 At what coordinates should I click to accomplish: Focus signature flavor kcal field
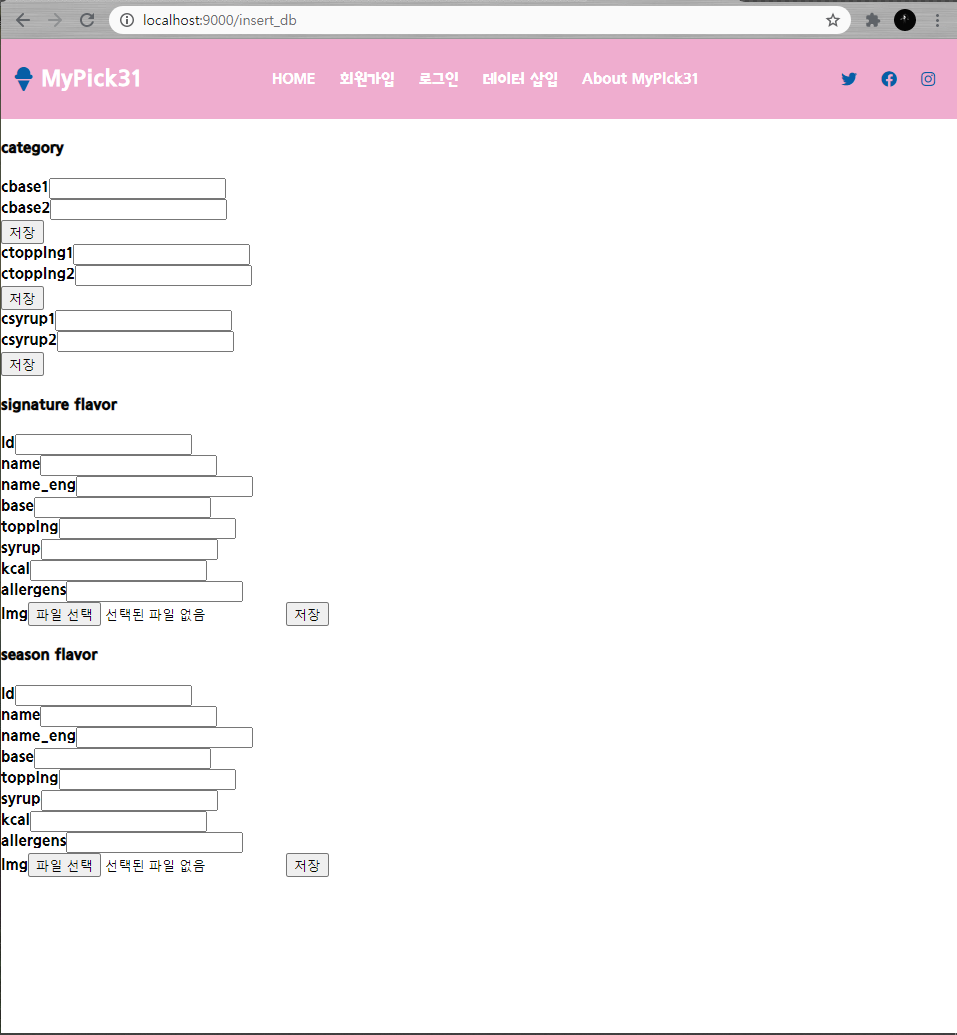[x=119, y=570]
